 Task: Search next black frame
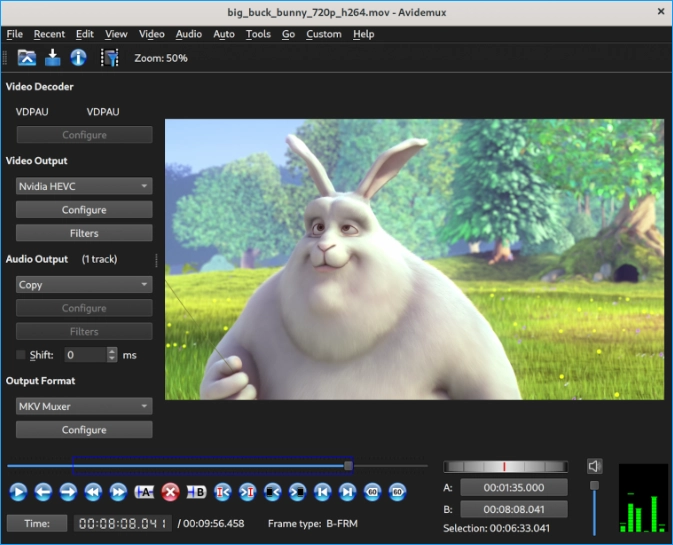[x=297, y=492]
